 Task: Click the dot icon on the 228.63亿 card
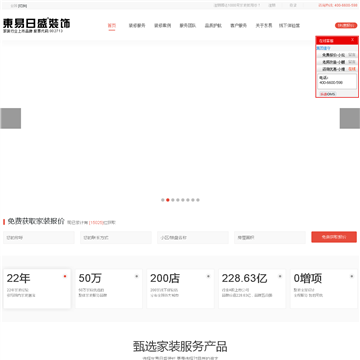280,276
